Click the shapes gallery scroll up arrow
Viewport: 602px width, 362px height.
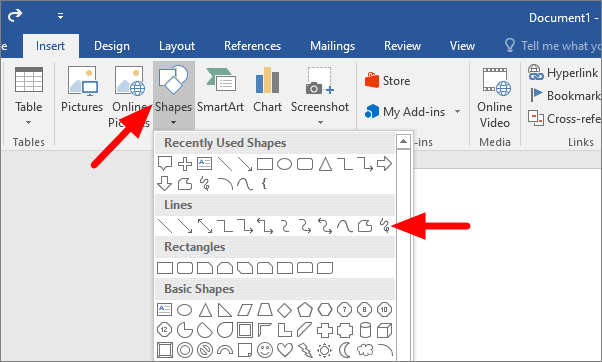(403, 142)
